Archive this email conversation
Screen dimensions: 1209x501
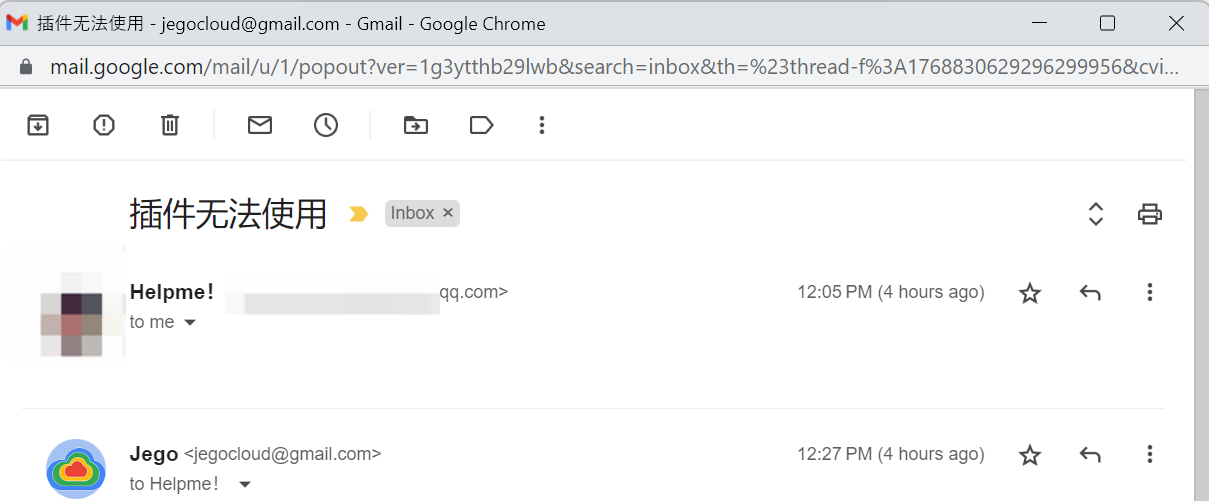(38, 125)
